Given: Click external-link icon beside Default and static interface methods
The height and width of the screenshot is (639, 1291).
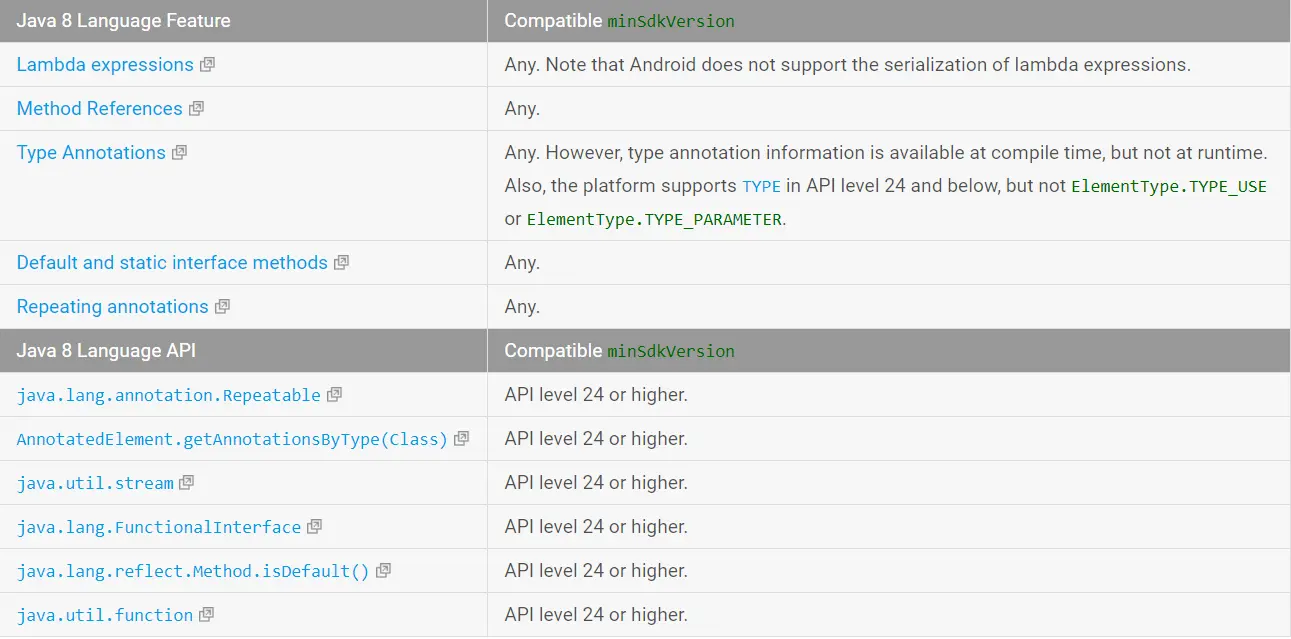Looking at the screenshot, I should tap(341, 263).
